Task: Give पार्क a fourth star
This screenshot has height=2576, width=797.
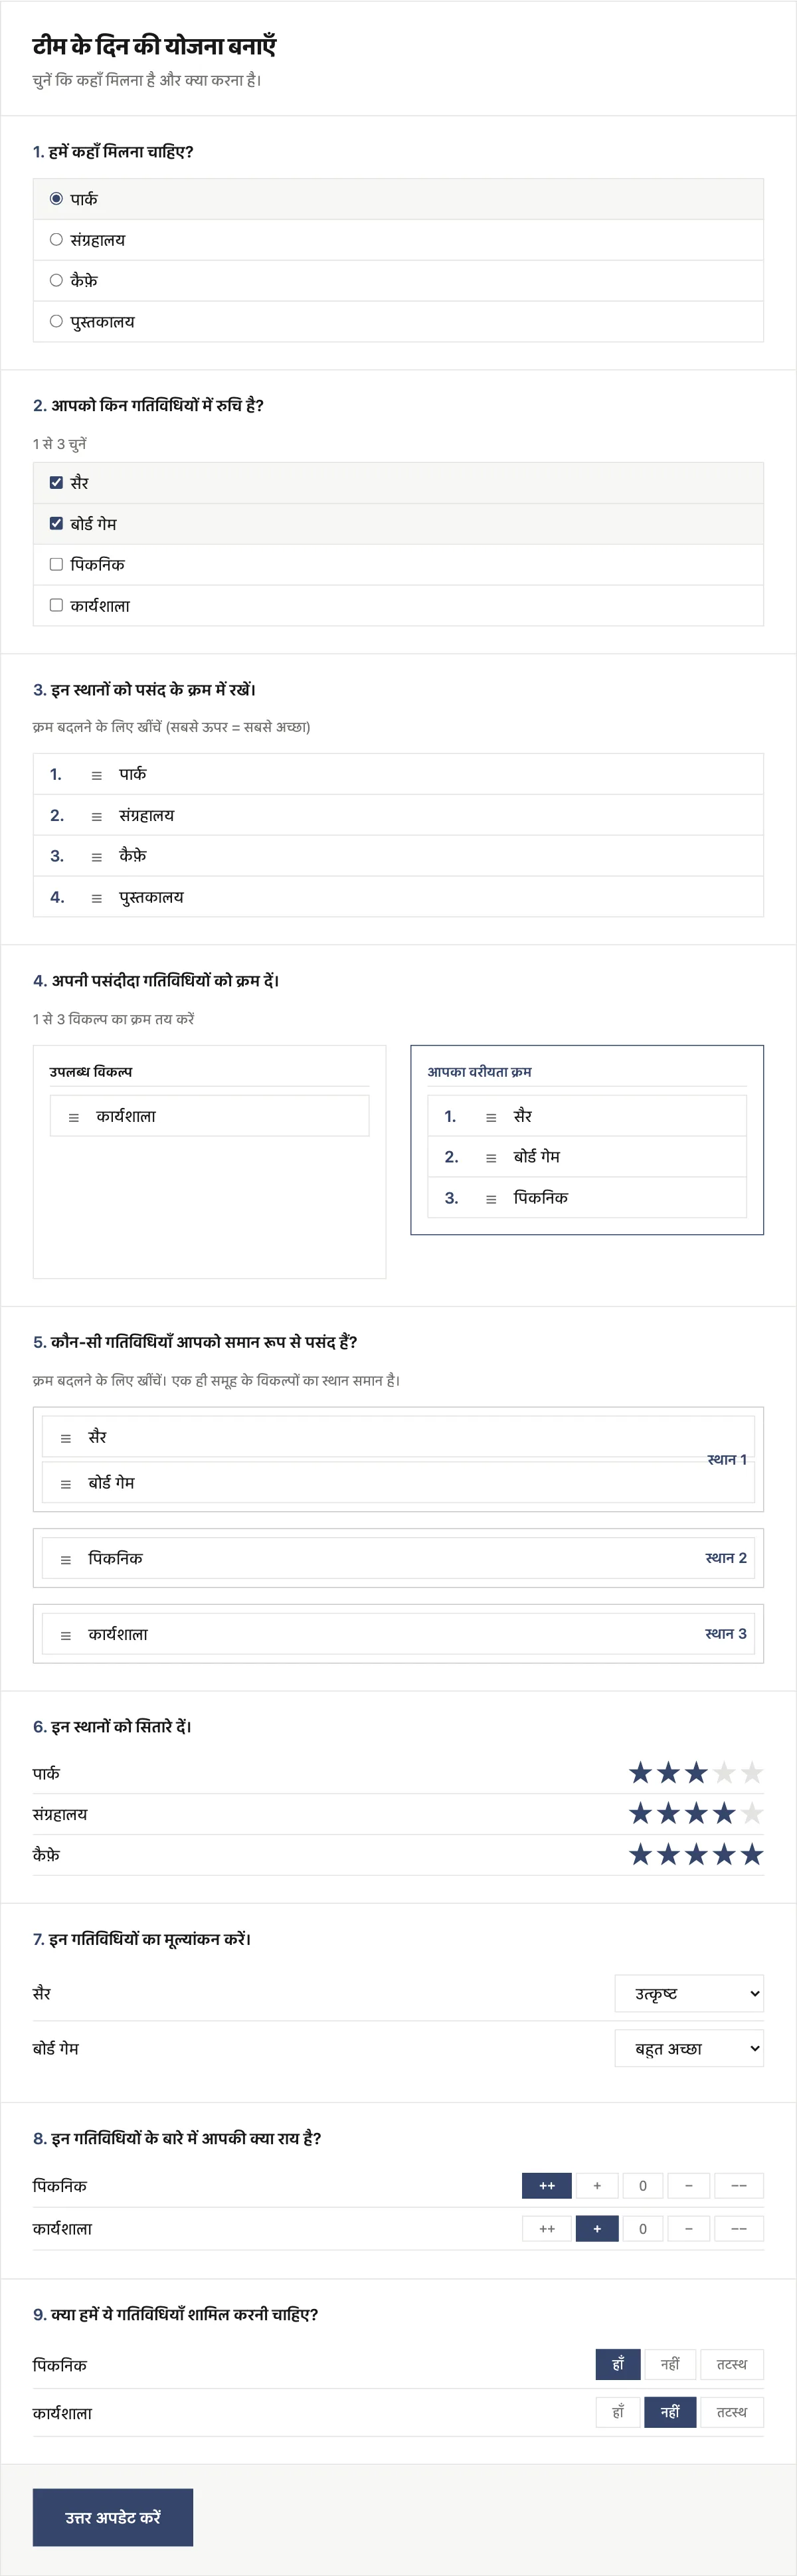Action: tap(725, 1773)
